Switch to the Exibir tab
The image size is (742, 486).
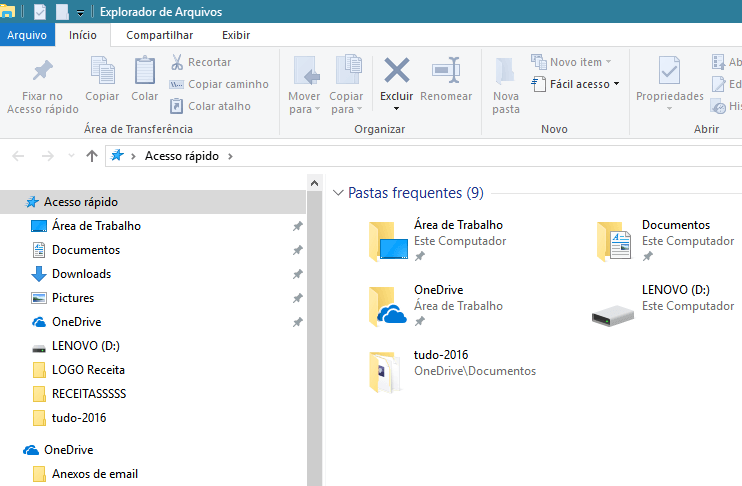[236, 35]
